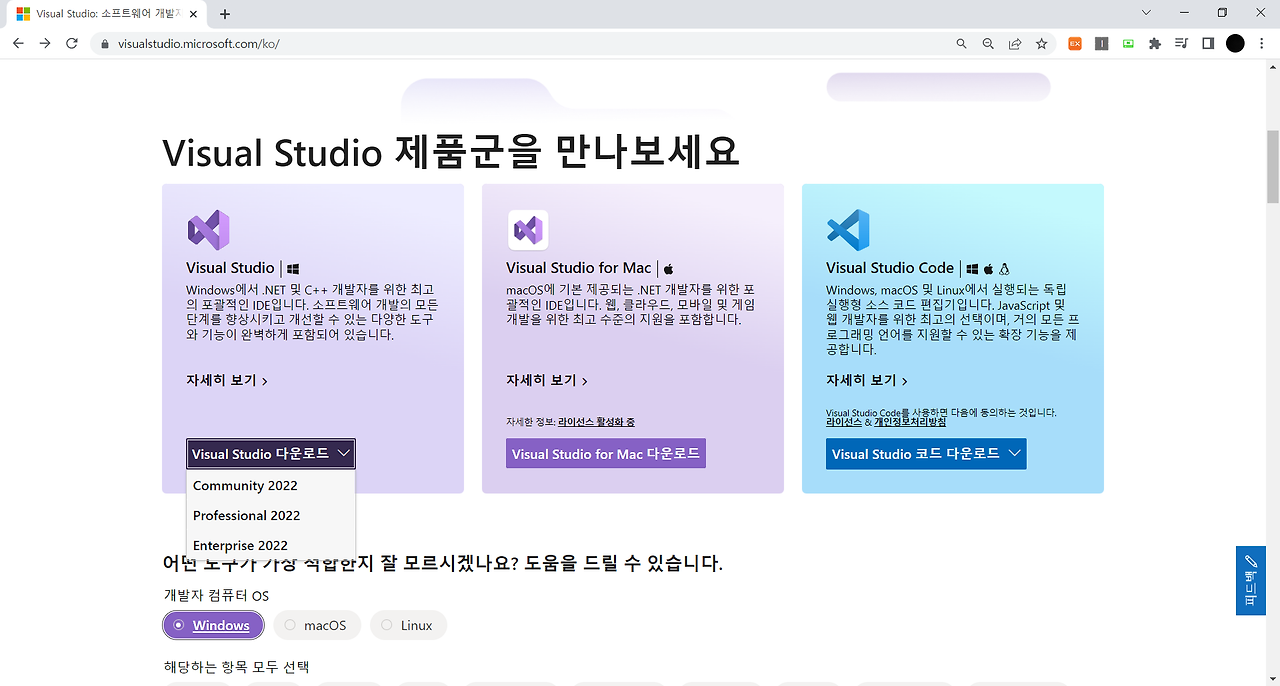Click the search magnifier icon in address bar
This screenshot has height=686, width=1280.
pyautogui.click(x=962, y=44)
